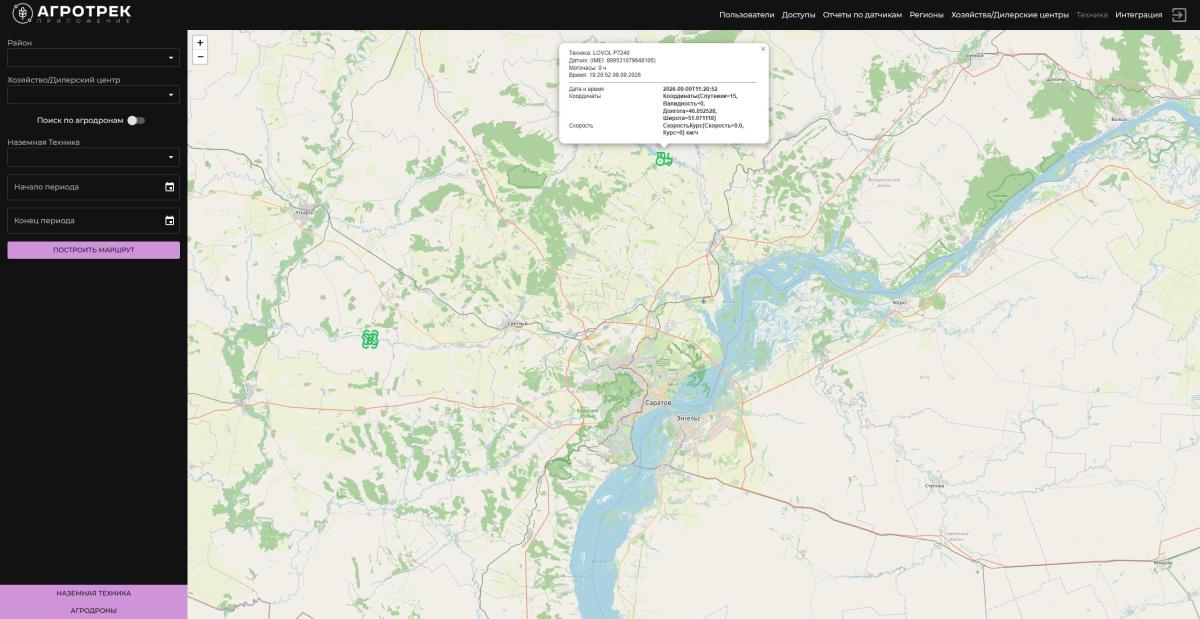Click the Маркс town label on map

pos(898,302)
